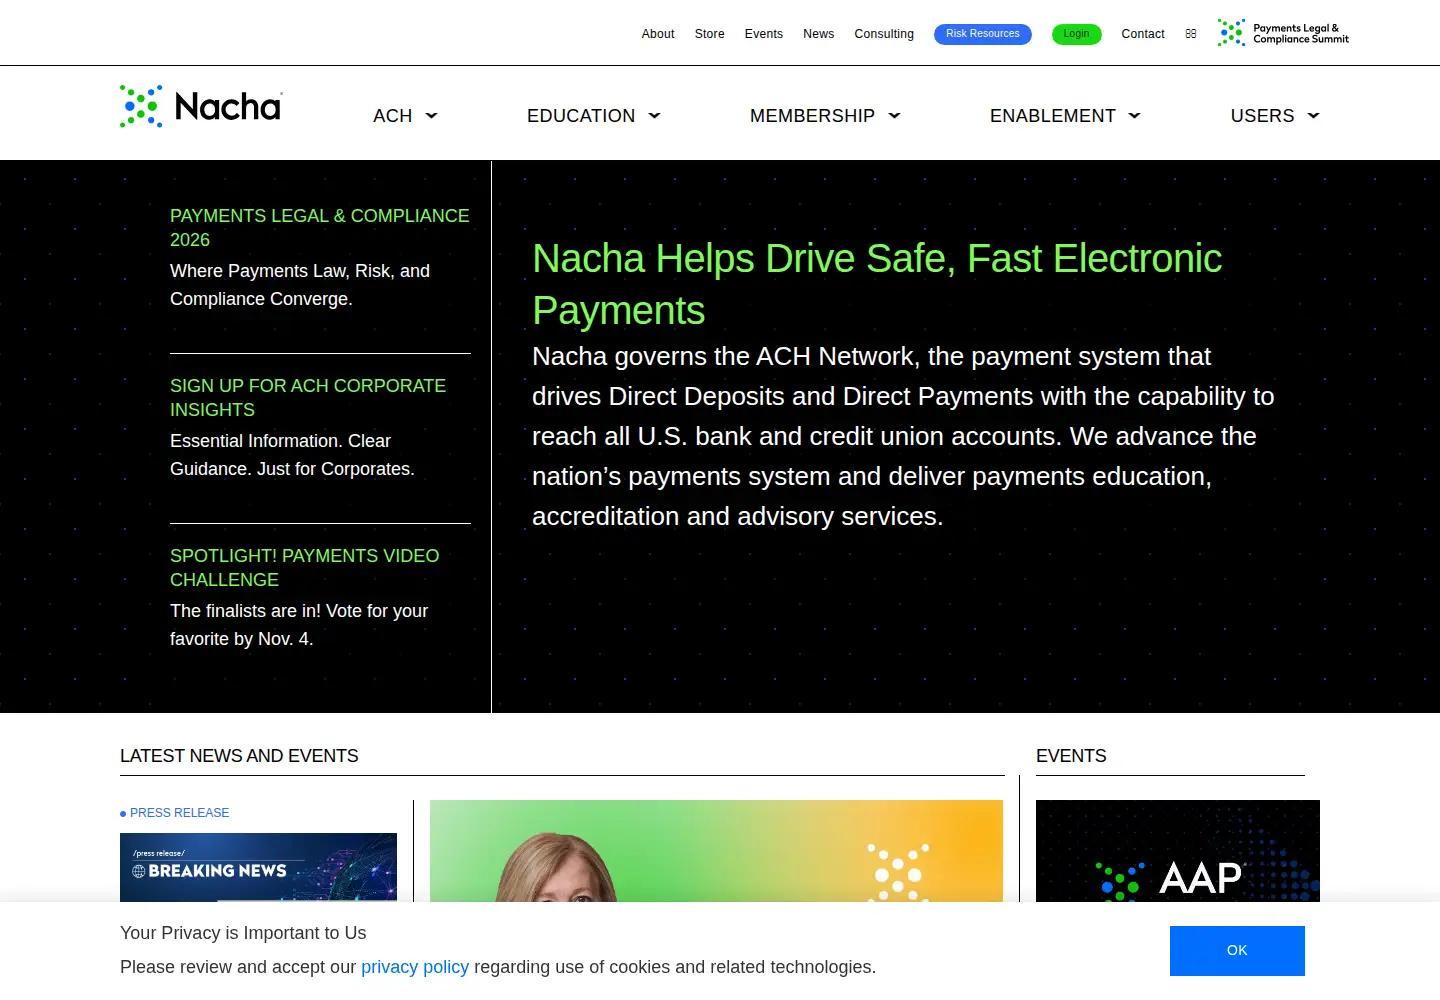The height and width of the screenshot is (1000, 1440).
Task: Expand the USERS menu chevron
Action: 1314,116
